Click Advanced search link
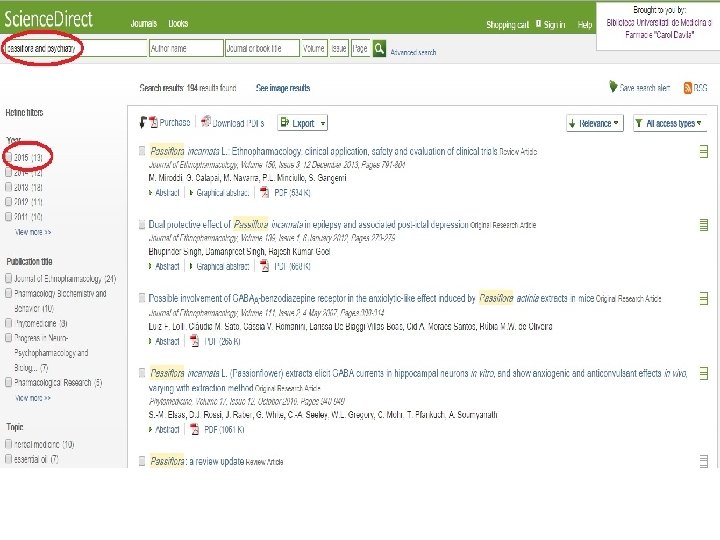The width and height of the screenshot is (720, 540). [x=413, y=52]
